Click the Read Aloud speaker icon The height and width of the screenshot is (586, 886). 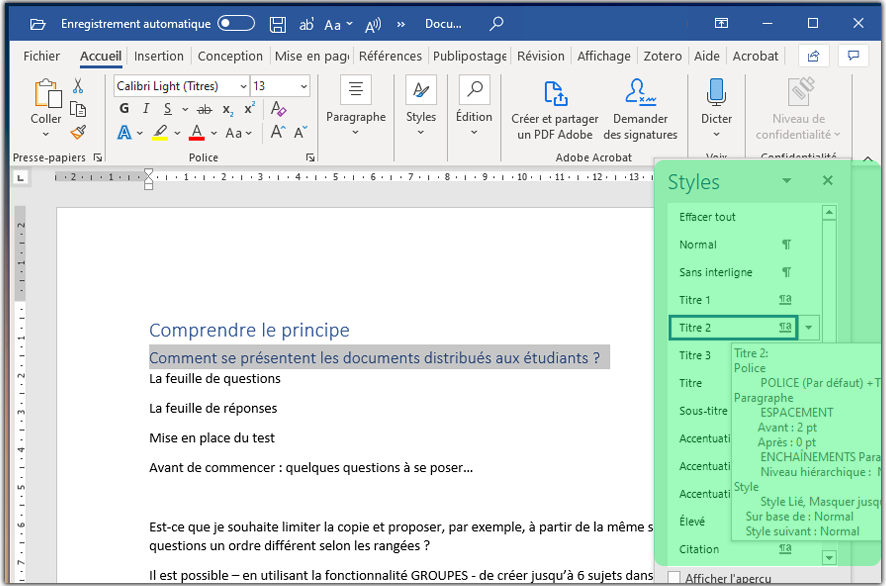click(373, 24)
